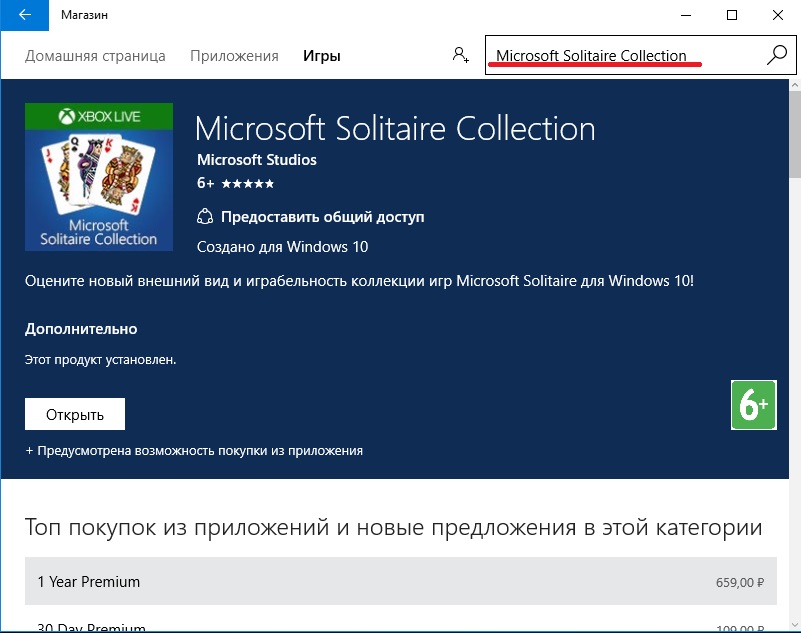The image size is (801, 633).
Task: Click the share icon beside Предоставить общий доступ
Action: pyautogui.click(x=205, y=216)
